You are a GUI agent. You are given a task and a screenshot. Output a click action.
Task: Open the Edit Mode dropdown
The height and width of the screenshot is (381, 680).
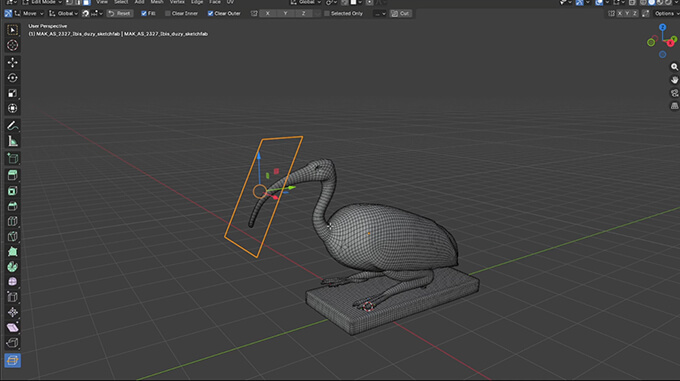(x=42, y=2)
